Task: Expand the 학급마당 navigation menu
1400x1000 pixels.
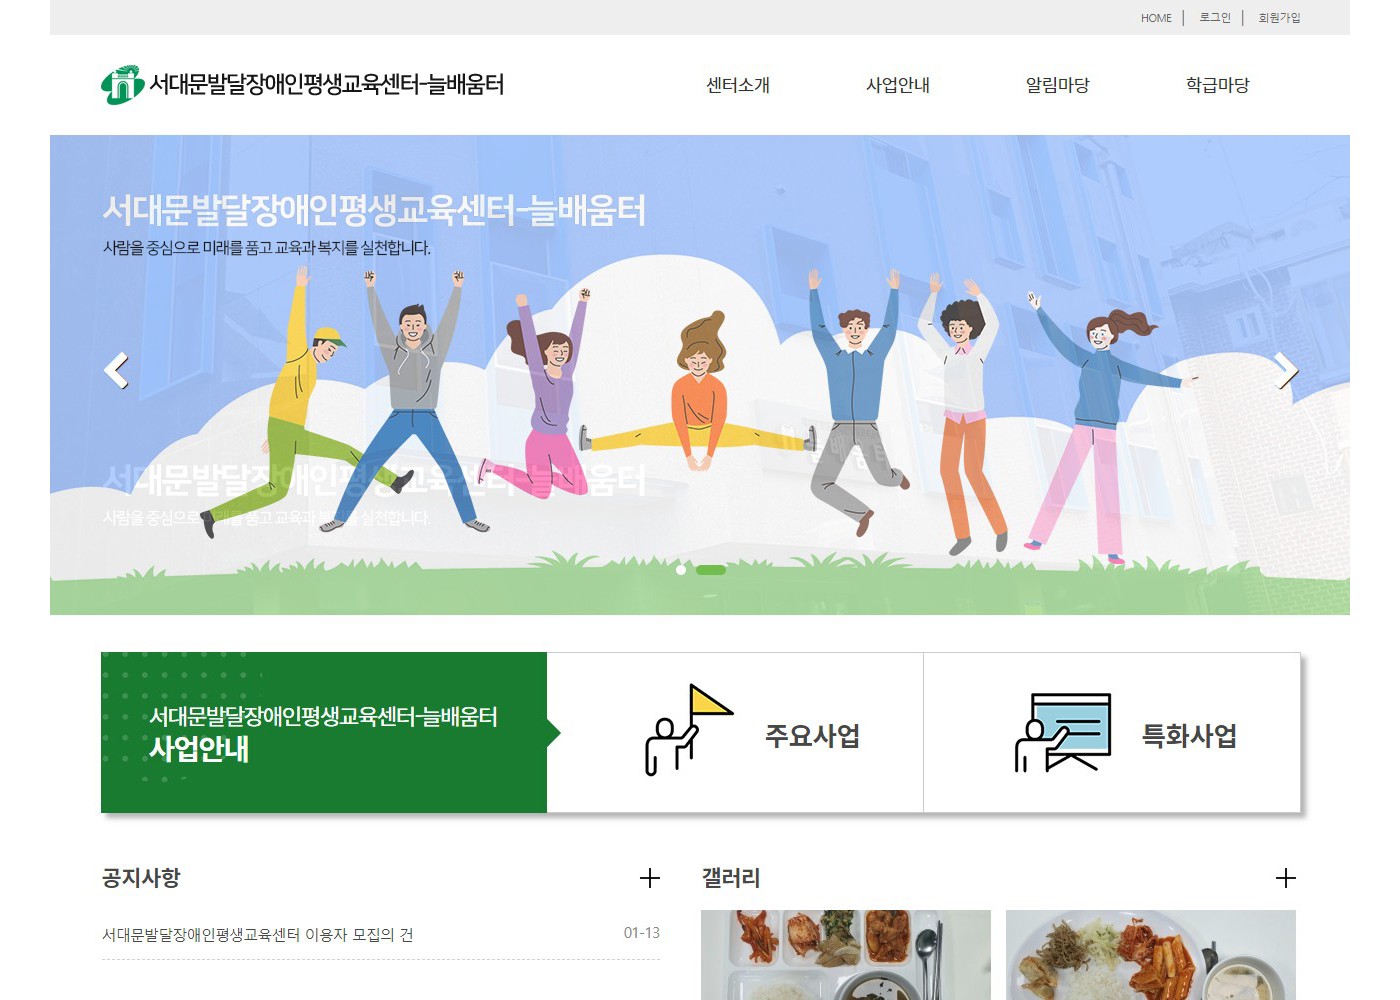Action: point(1218,85)
